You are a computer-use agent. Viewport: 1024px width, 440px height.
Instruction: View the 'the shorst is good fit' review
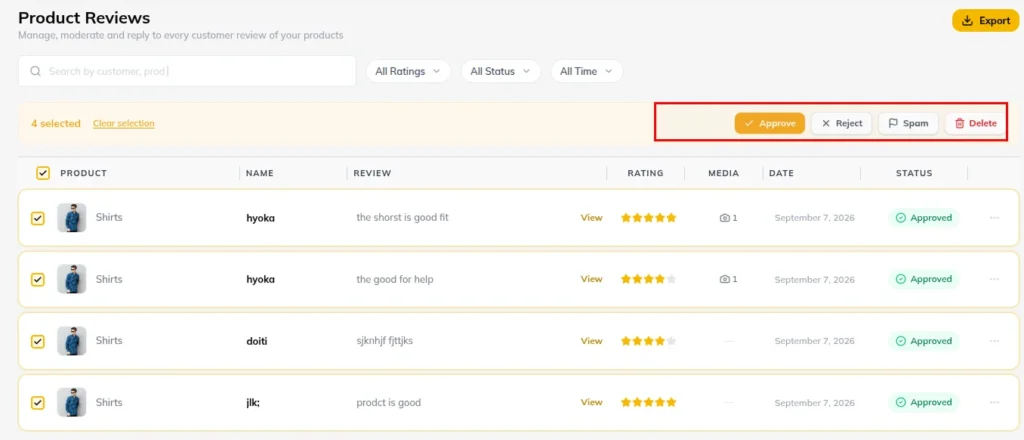coord(591,218)
